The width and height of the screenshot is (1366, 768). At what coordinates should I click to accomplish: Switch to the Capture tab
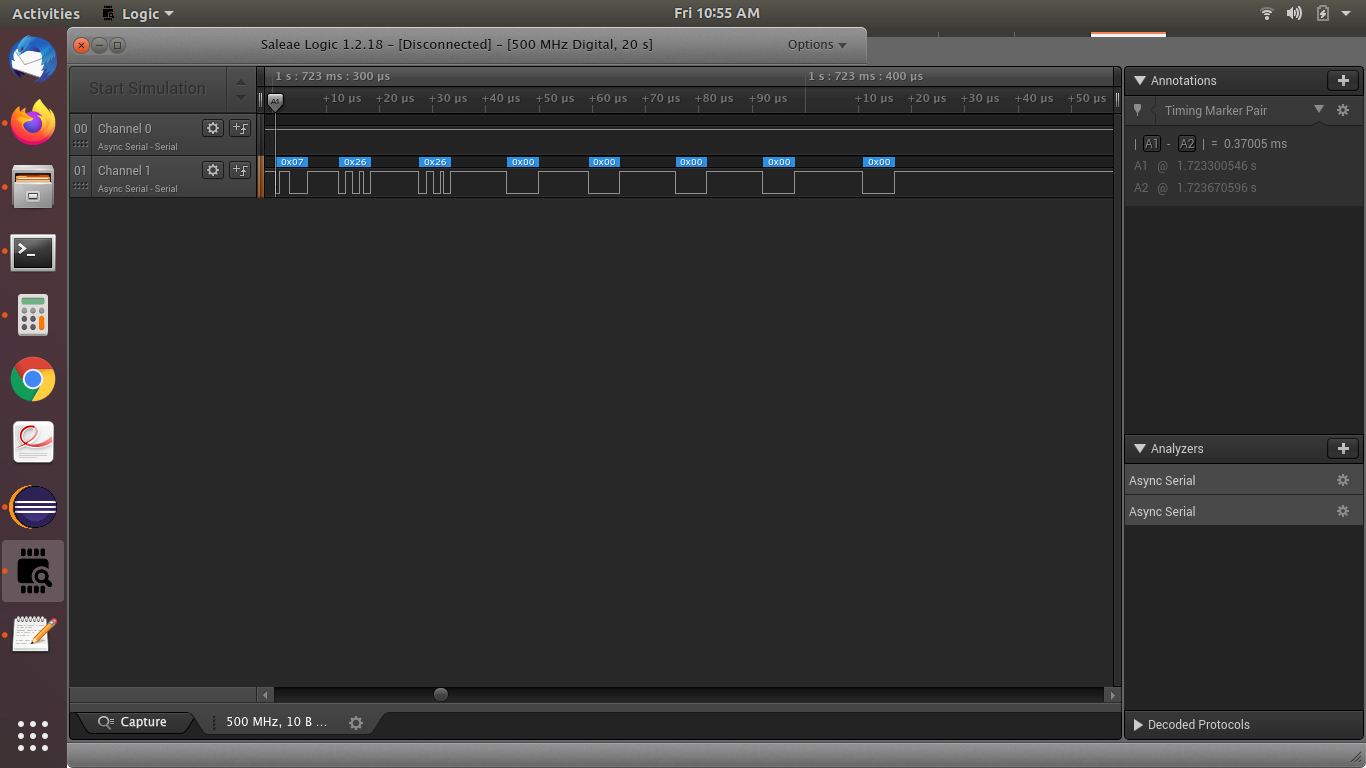133,722
